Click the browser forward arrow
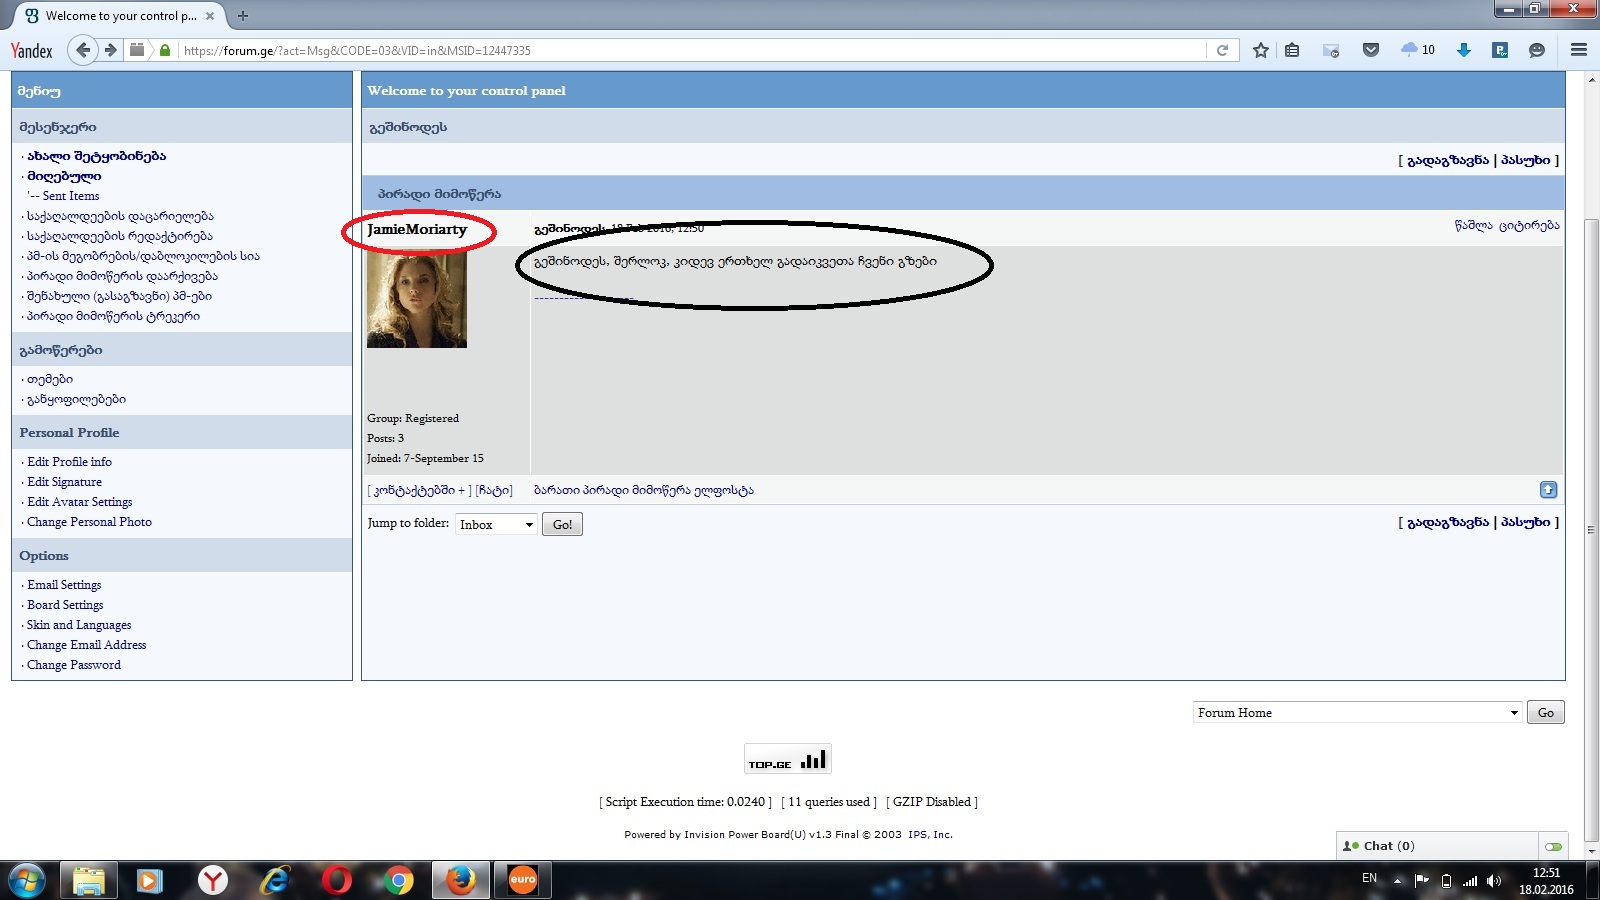 [x=111, y=50]
